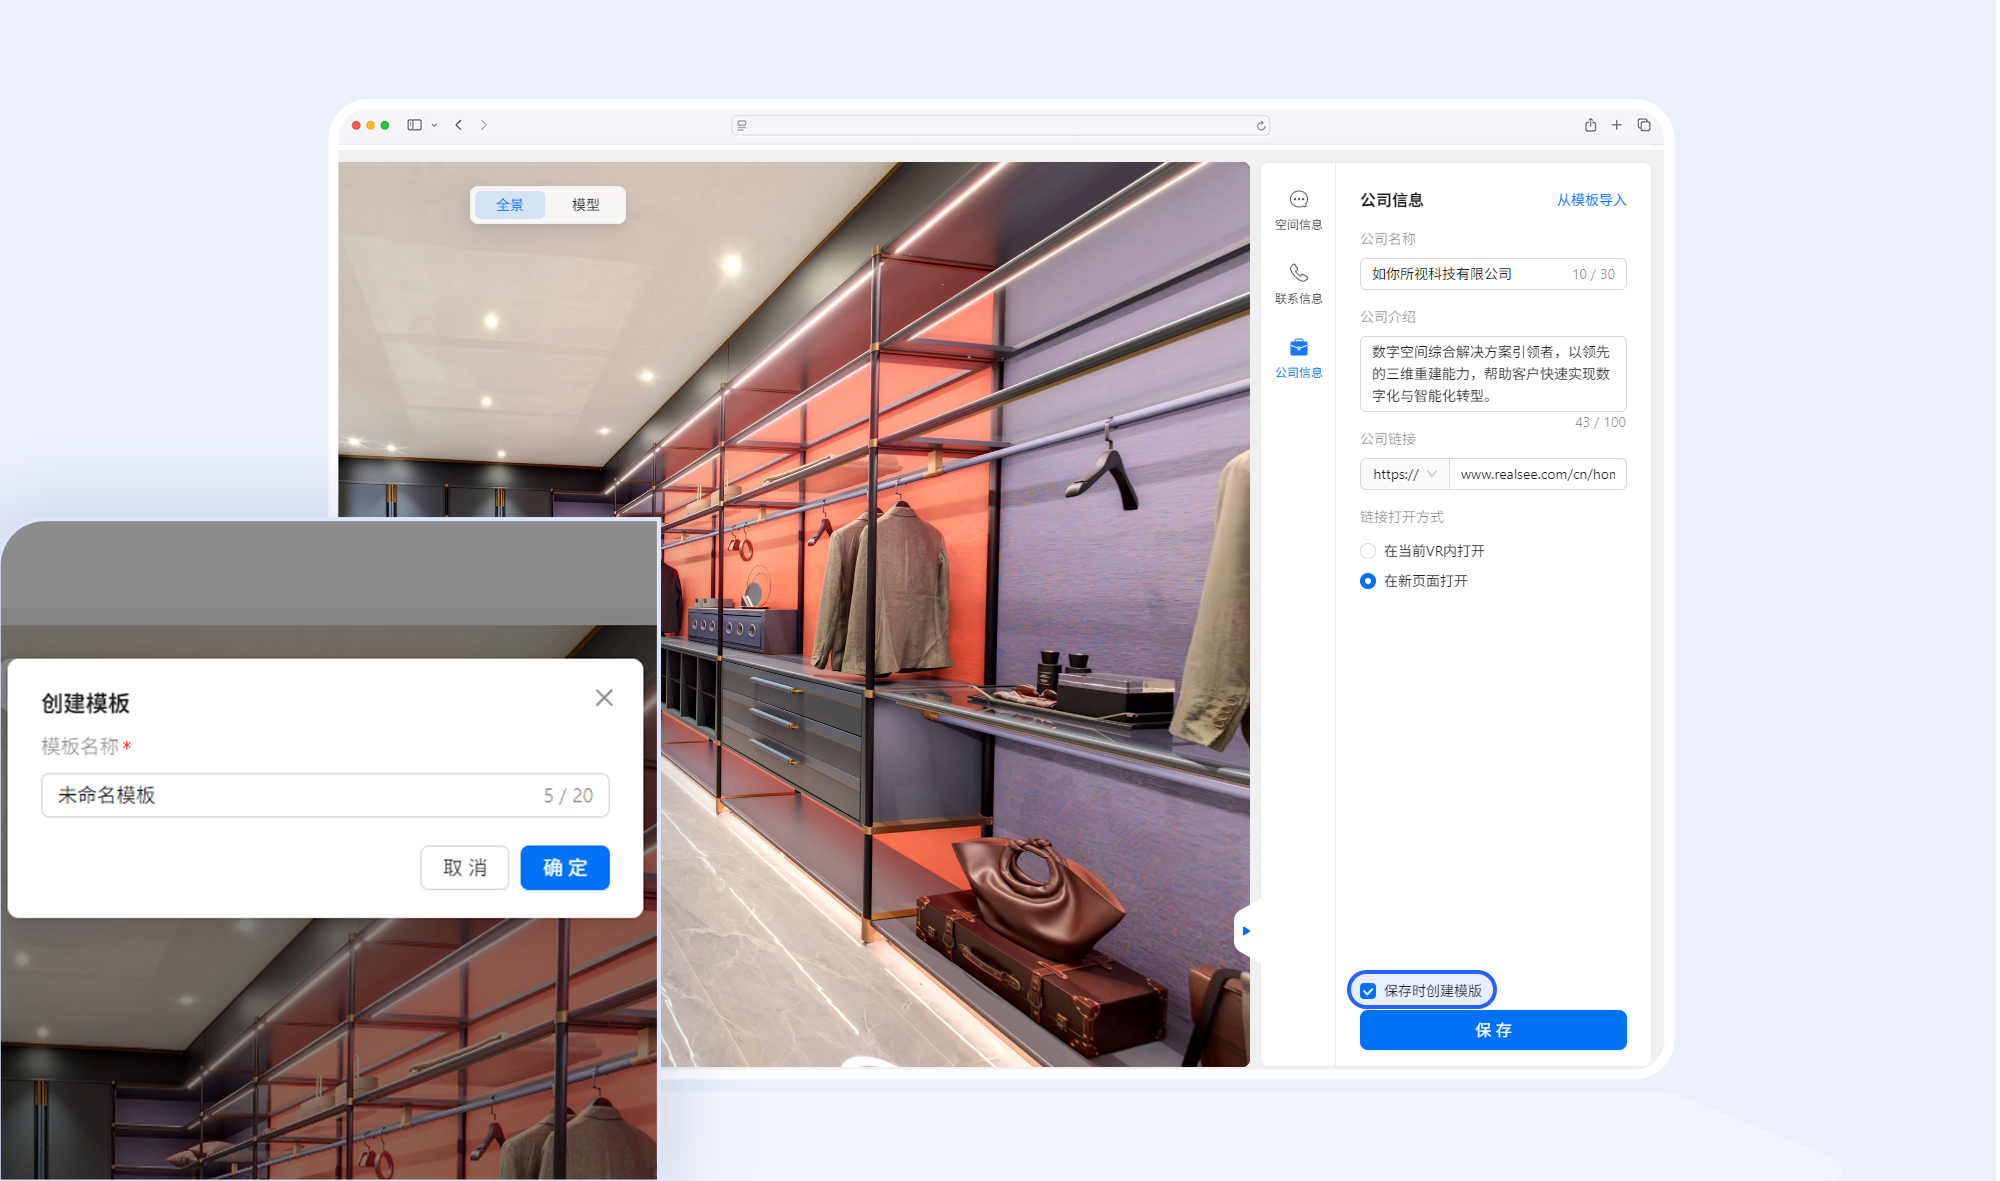Click the 链接打开方式 label
The image size is (2000, 1181).
1401,517
